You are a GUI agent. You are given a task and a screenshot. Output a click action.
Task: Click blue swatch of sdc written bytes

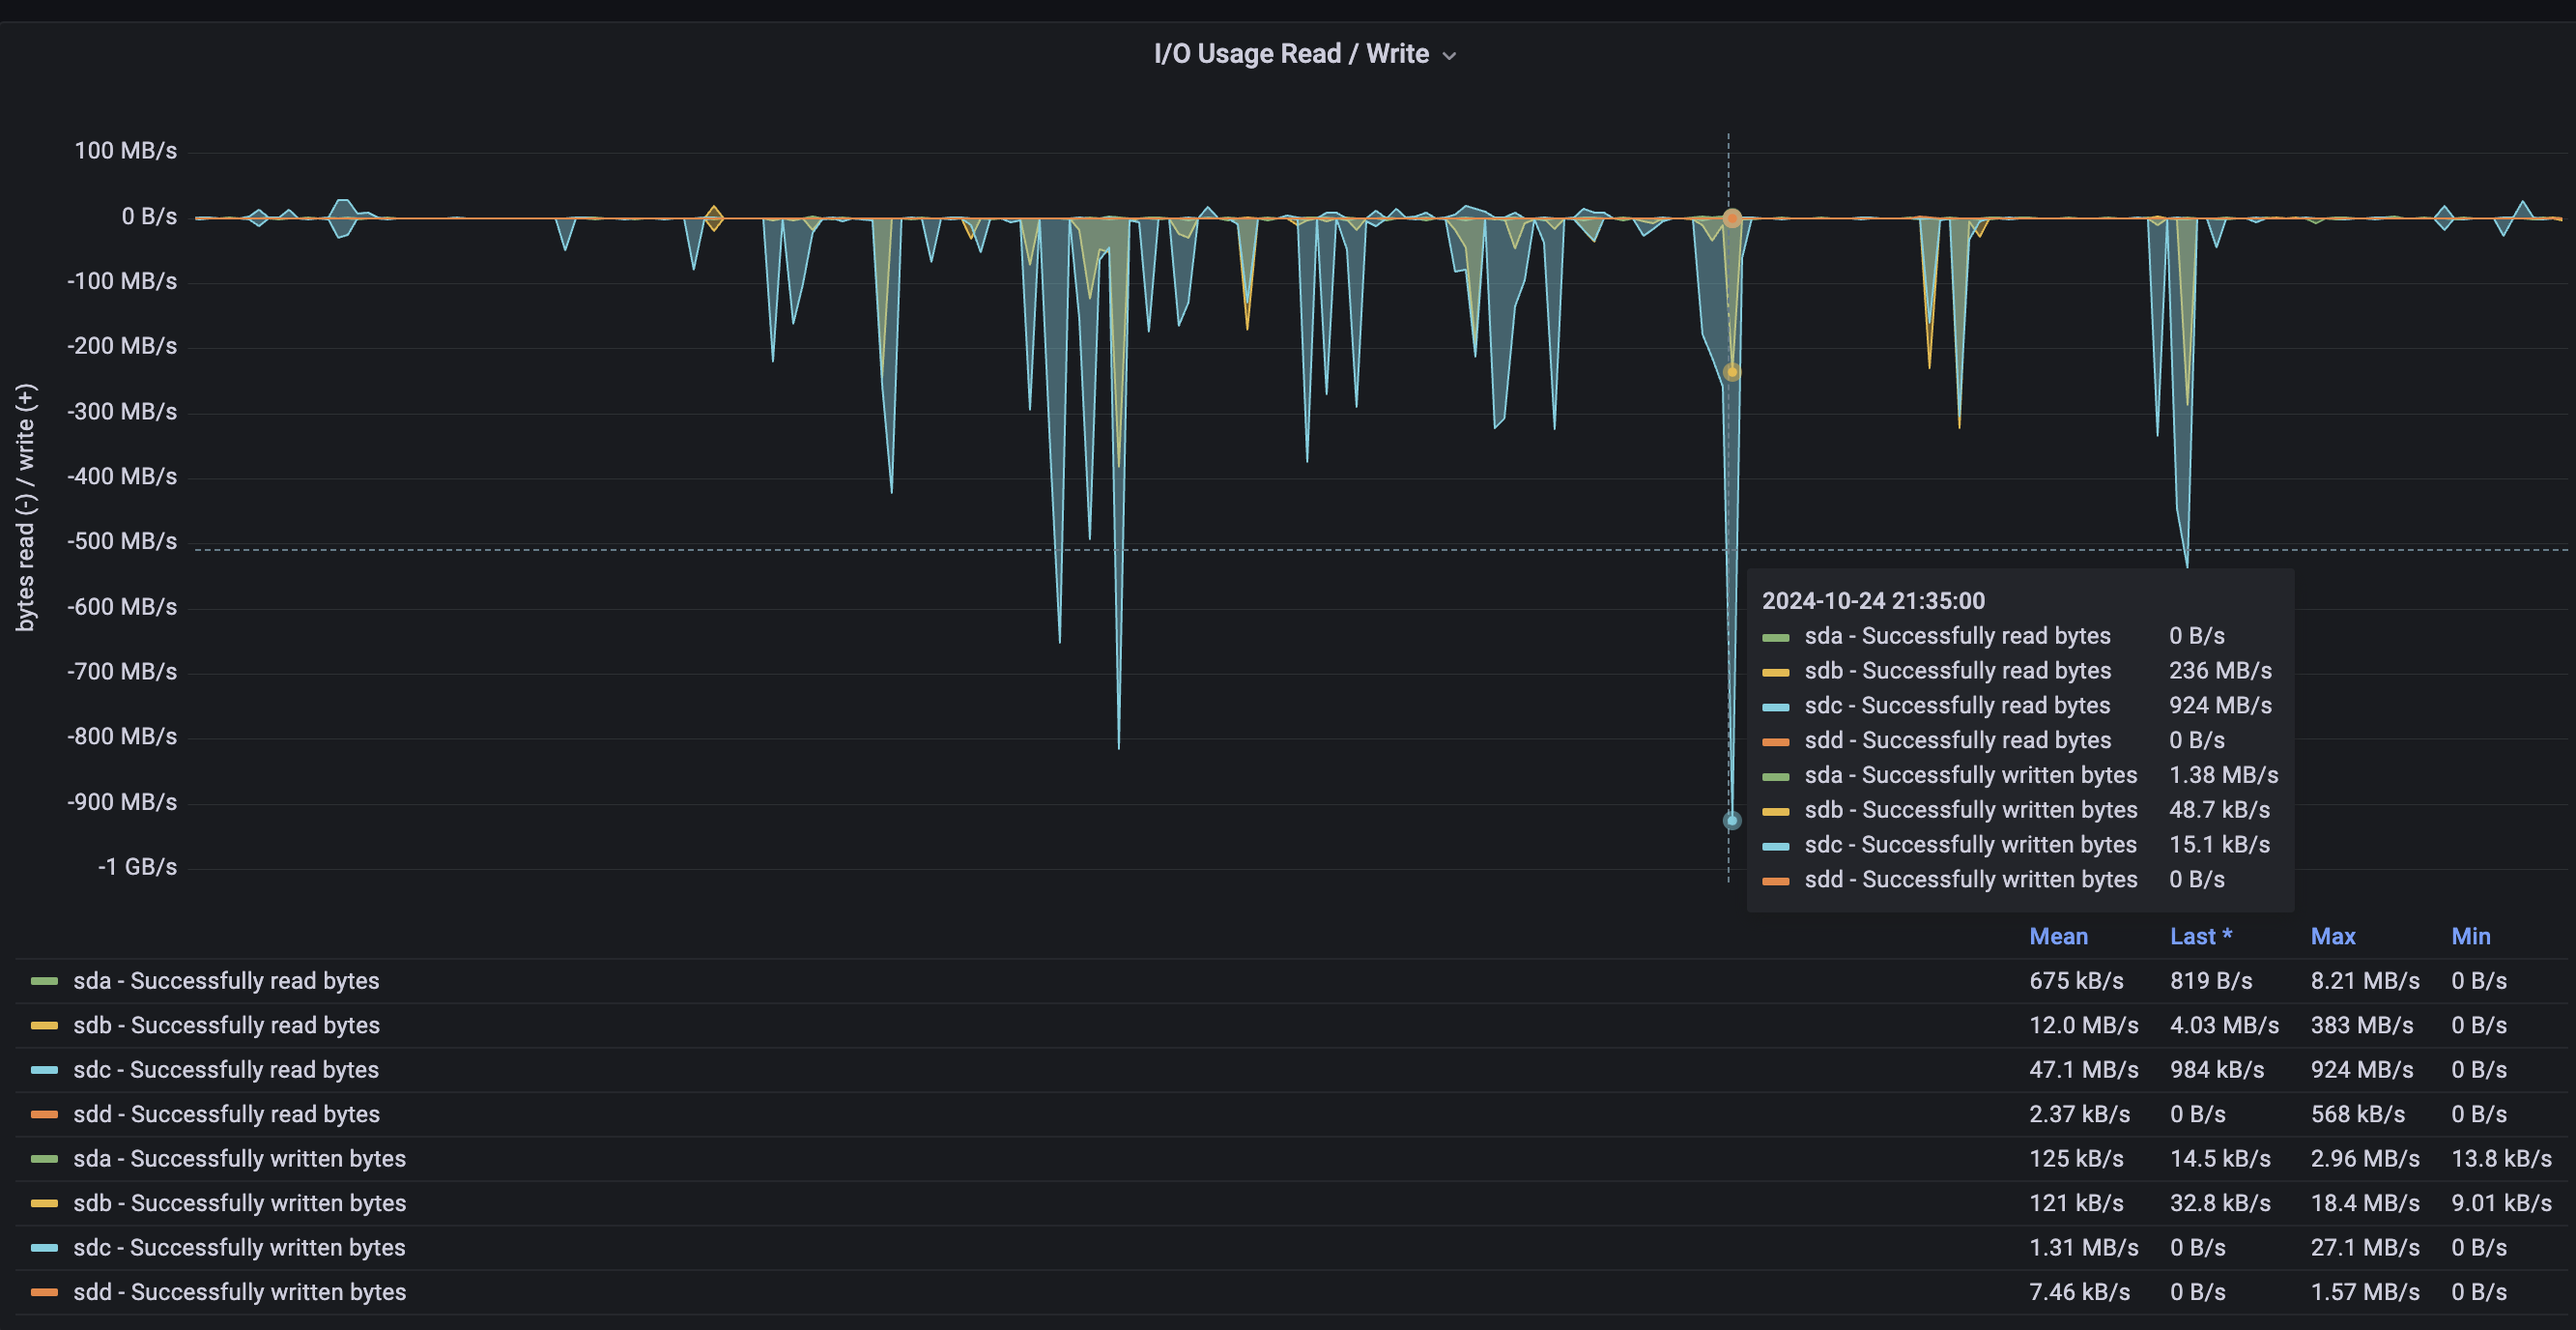click(x=44, y=1248)
